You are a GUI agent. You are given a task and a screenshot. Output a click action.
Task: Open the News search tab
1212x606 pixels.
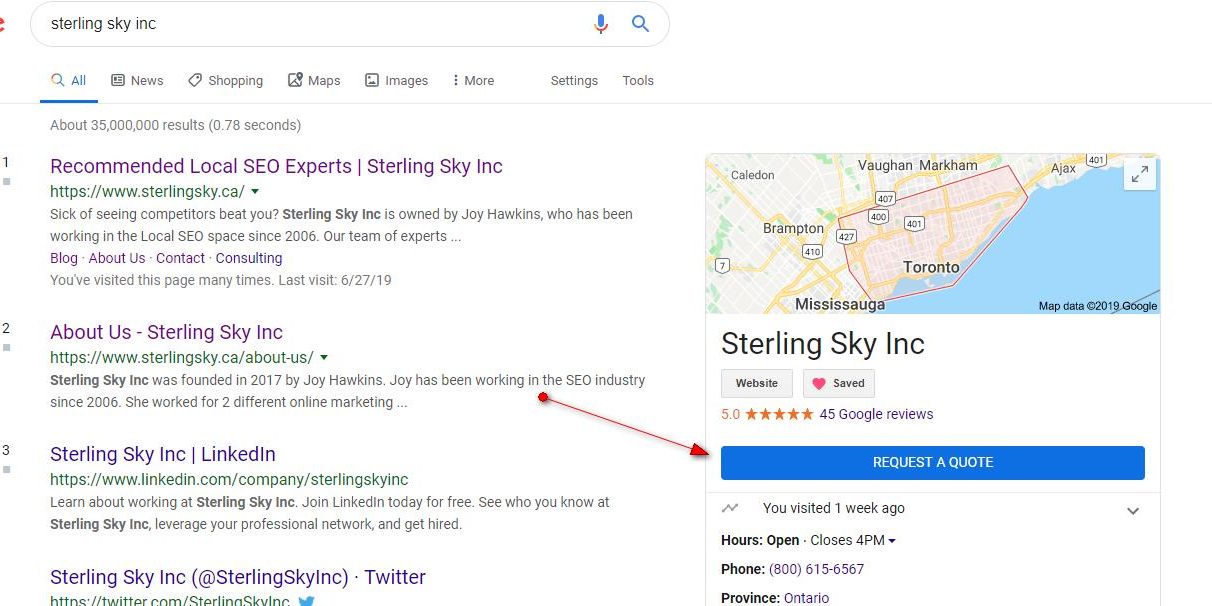(x=137, y=80)
